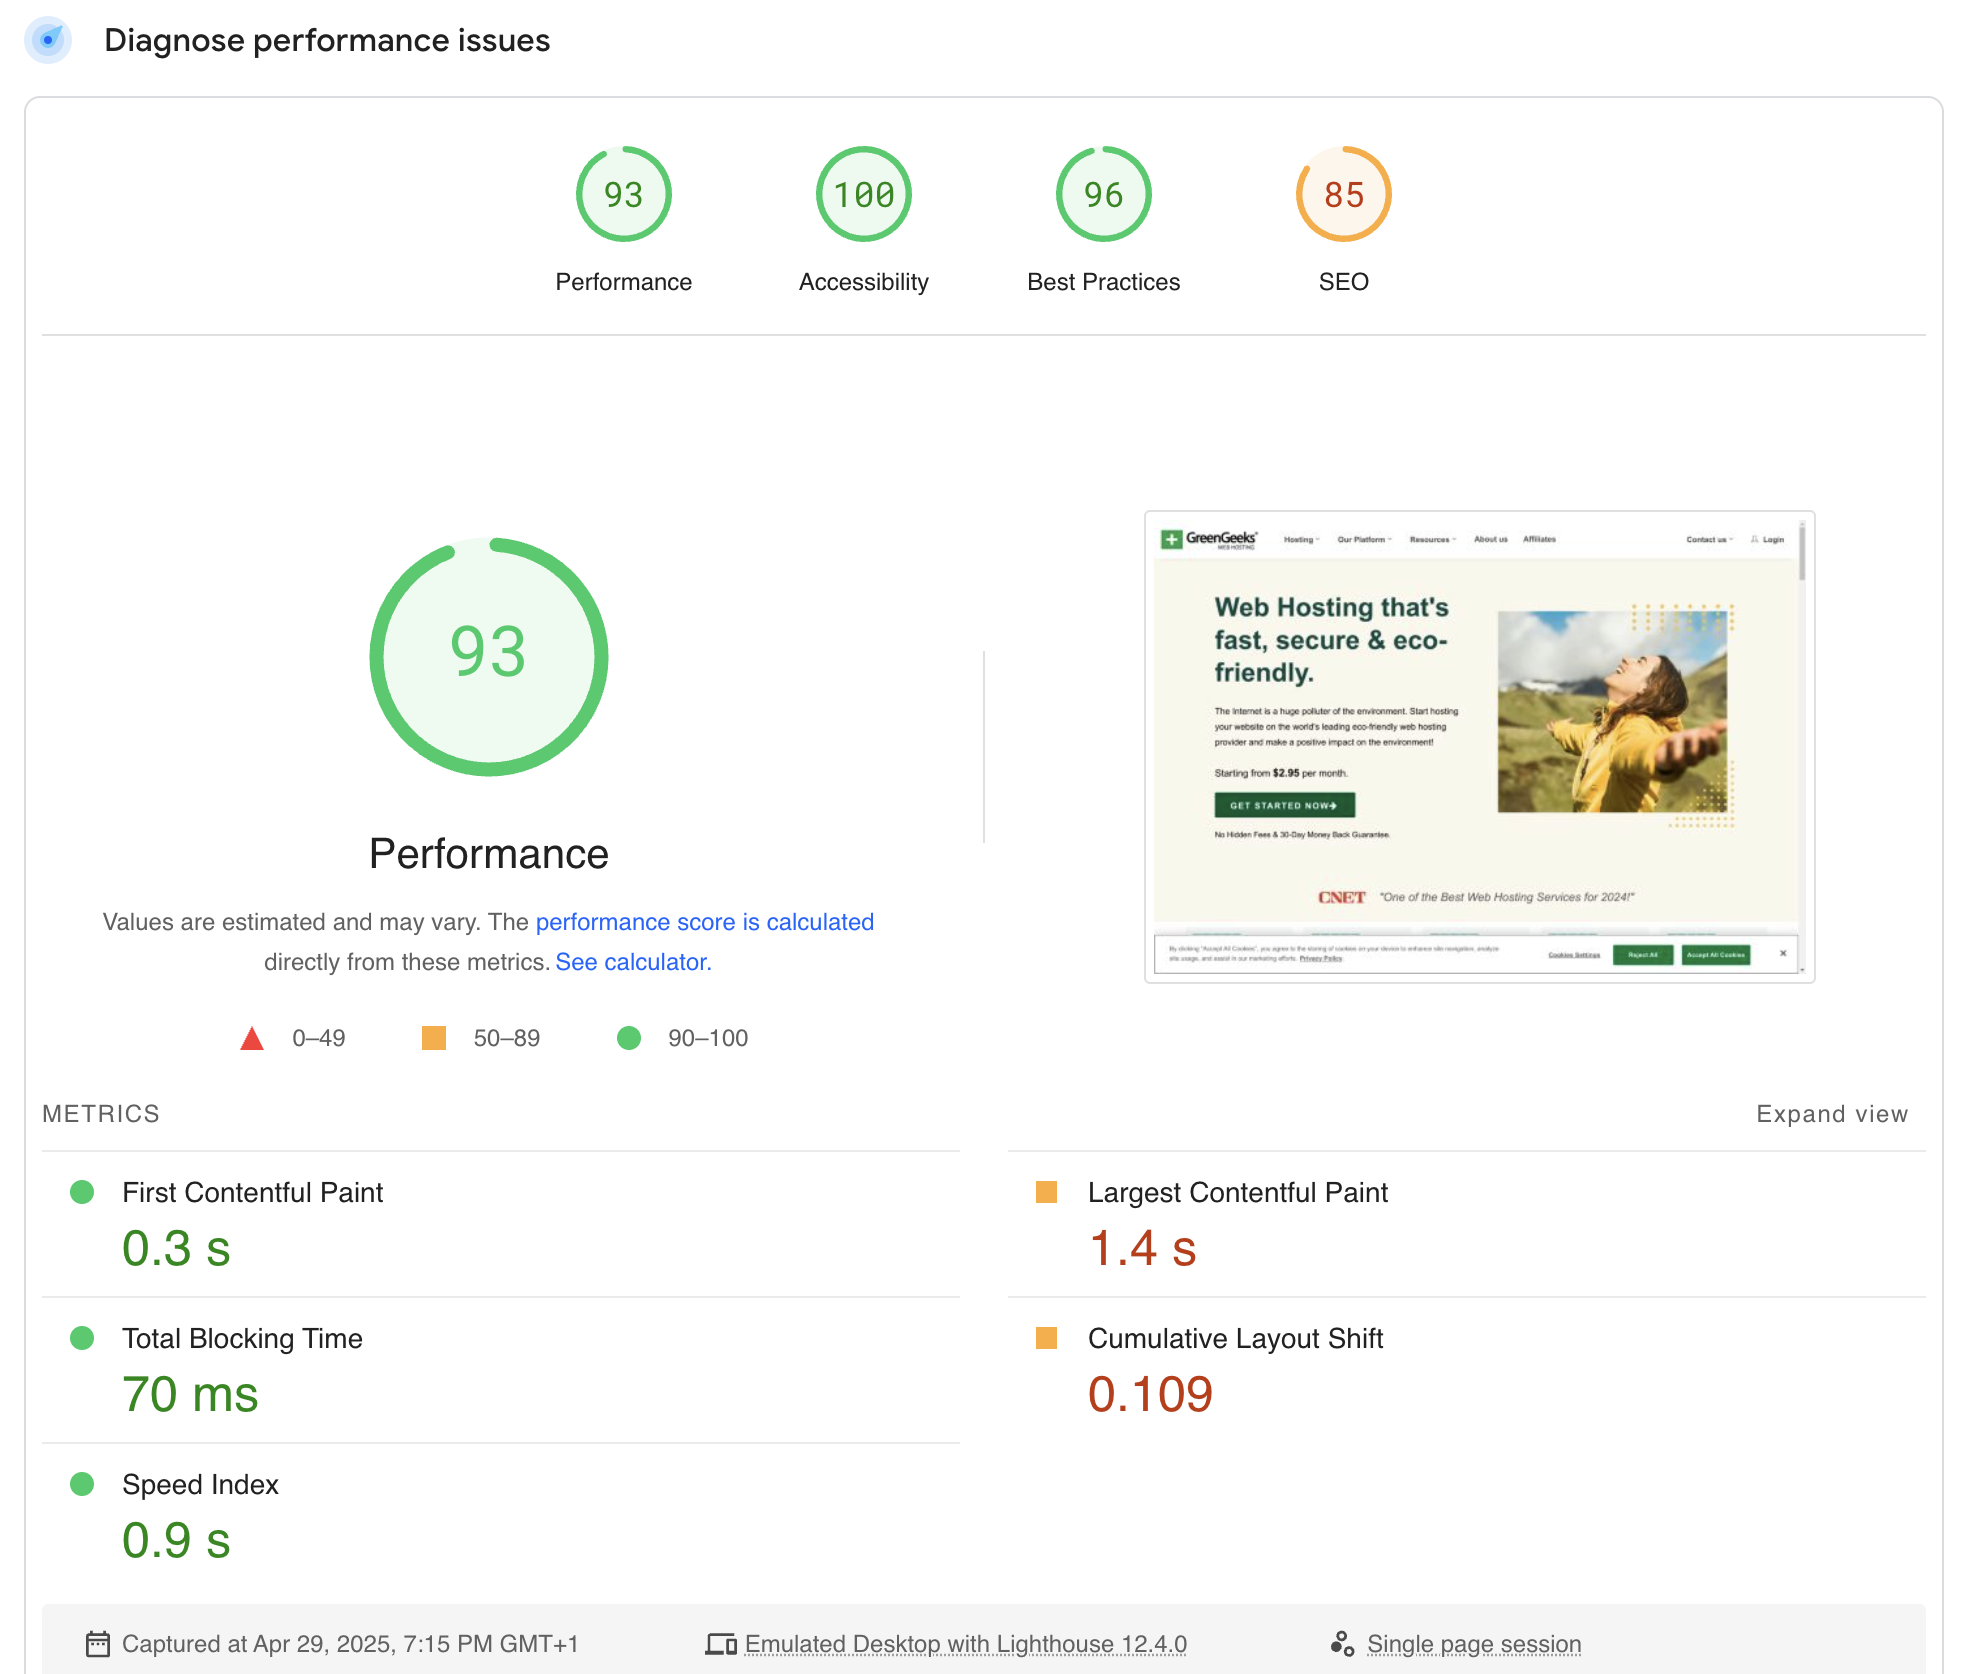1966x1674 pixels.
Task: Open Single page session details
Action: [x=1474, y=1644]
